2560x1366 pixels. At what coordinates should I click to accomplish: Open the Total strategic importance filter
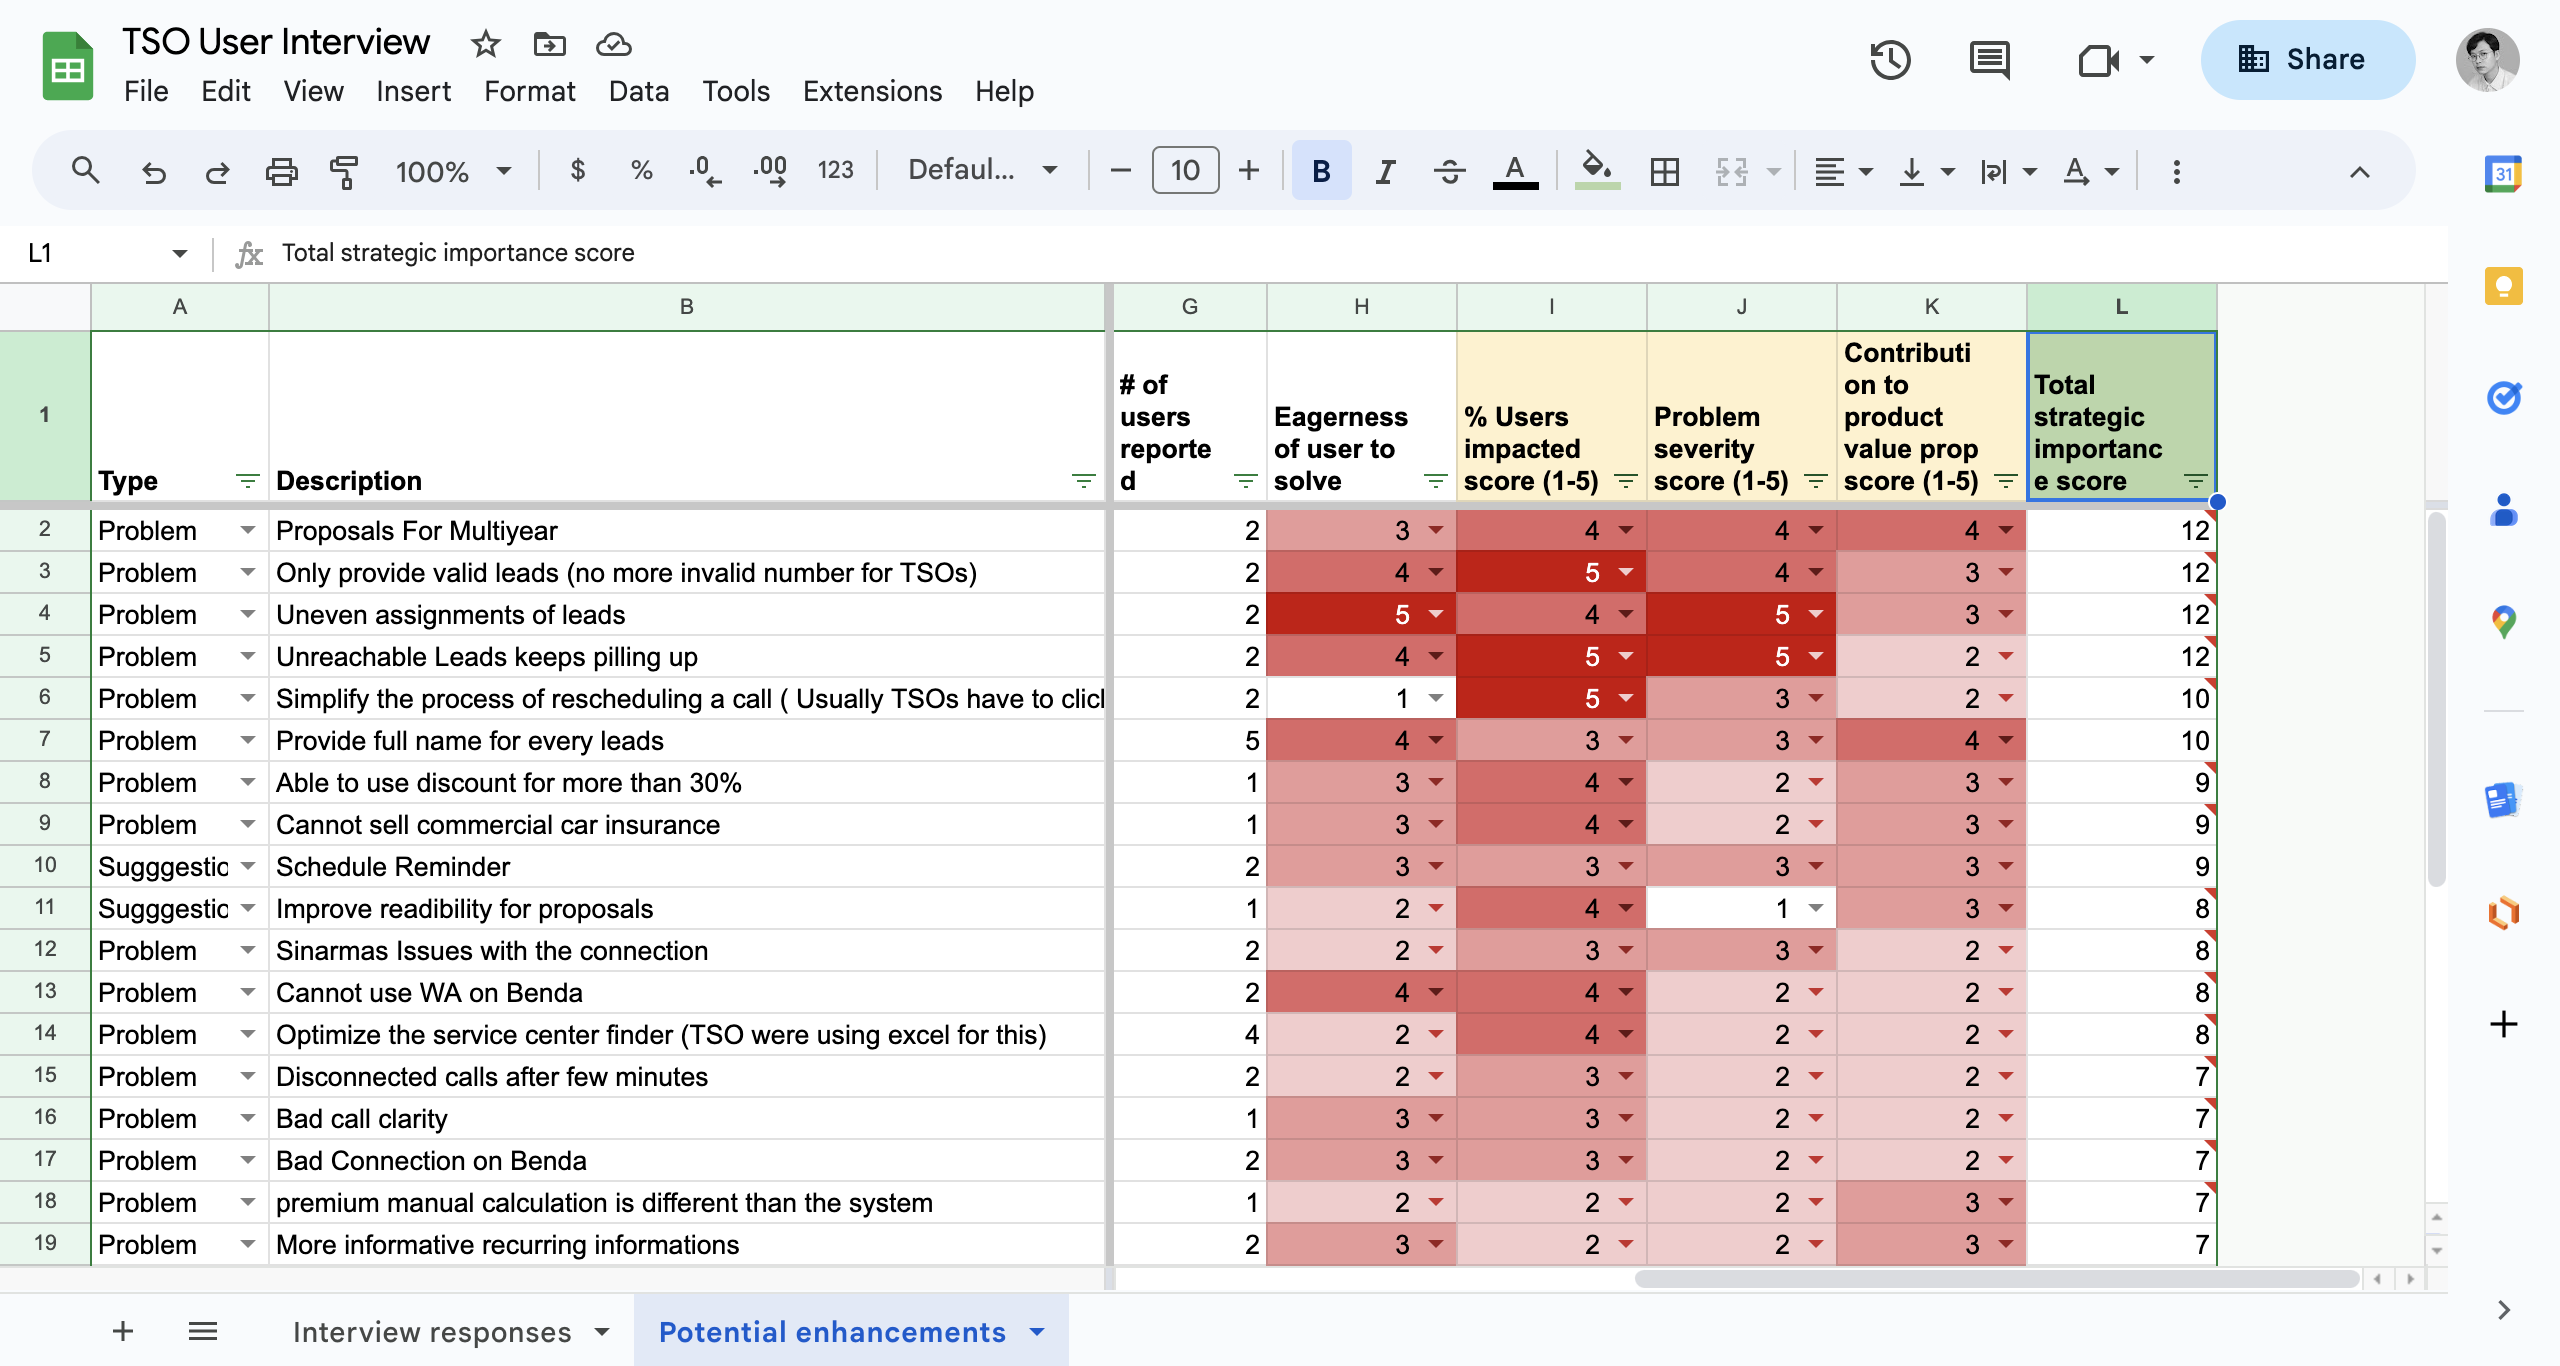pyautogui.click(x=2195, y=481)
